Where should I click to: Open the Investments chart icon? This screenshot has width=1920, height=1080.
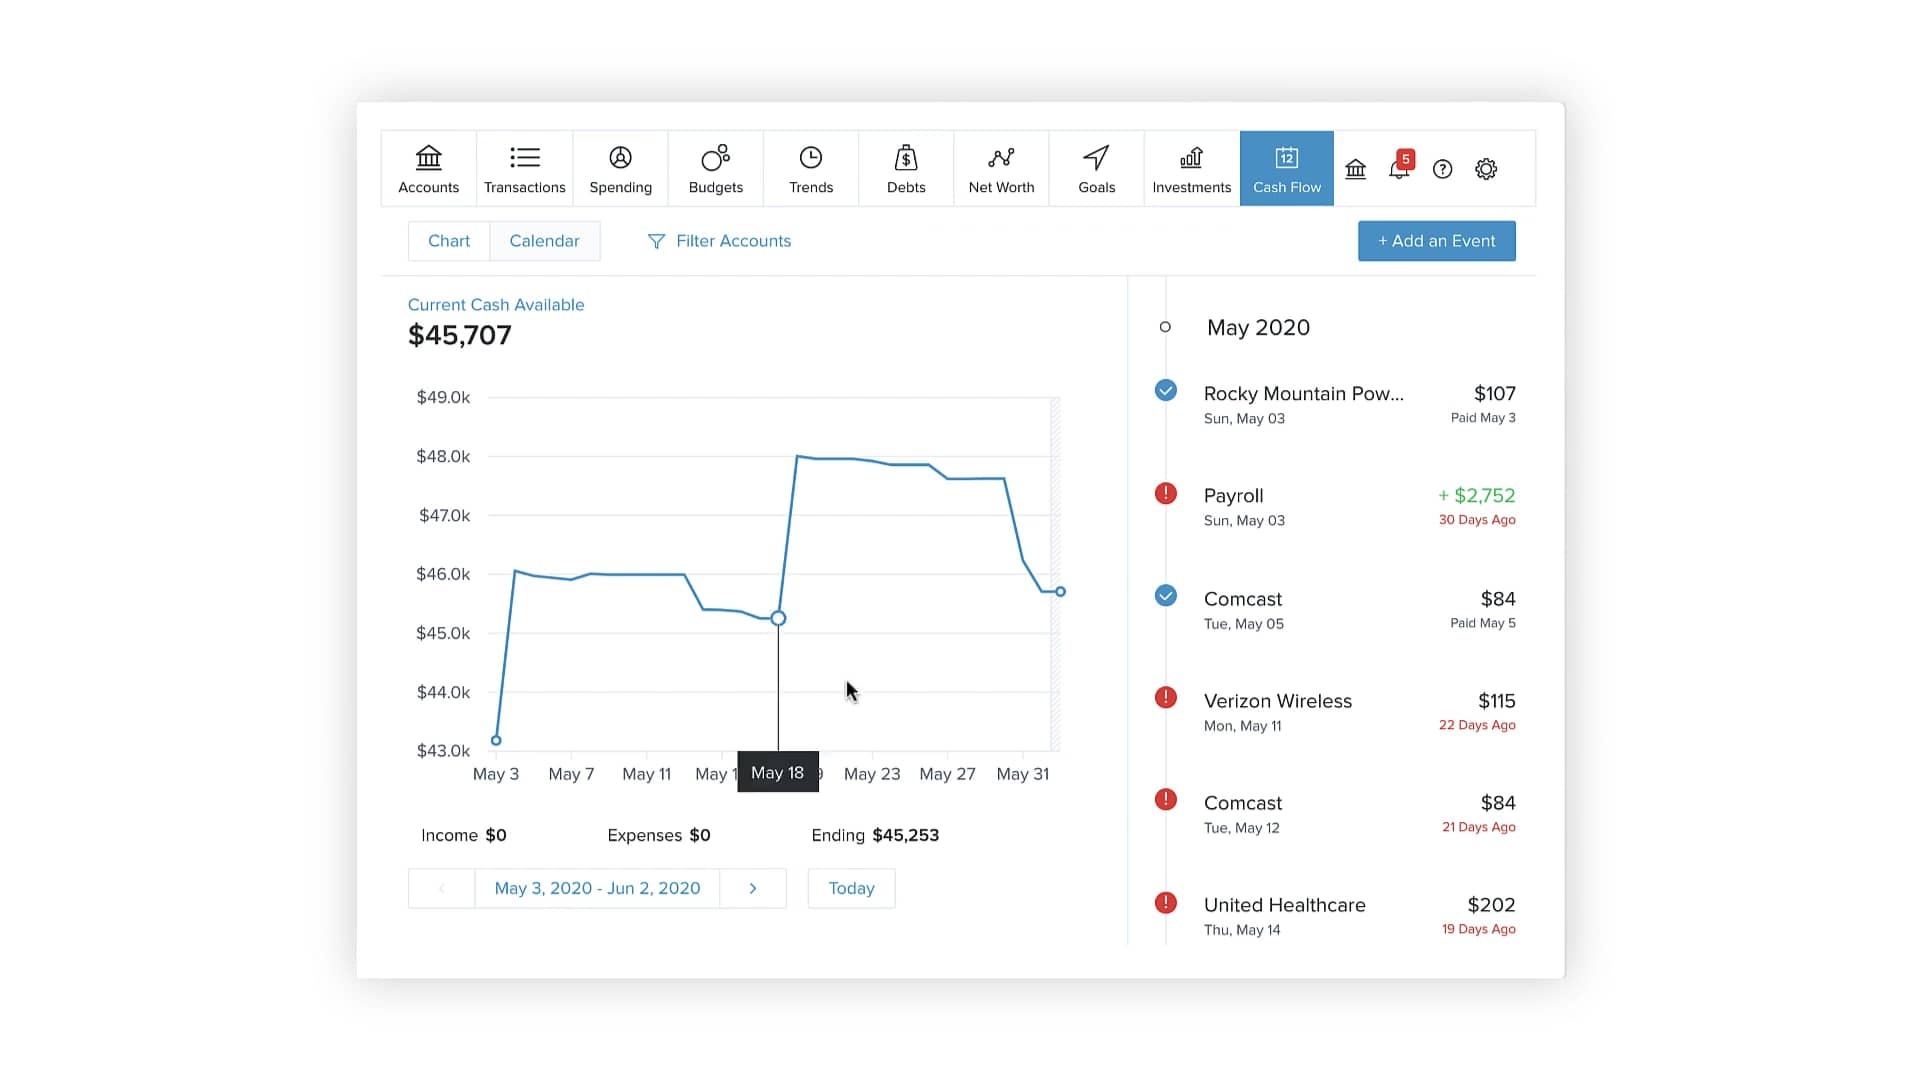[1190, 168]
